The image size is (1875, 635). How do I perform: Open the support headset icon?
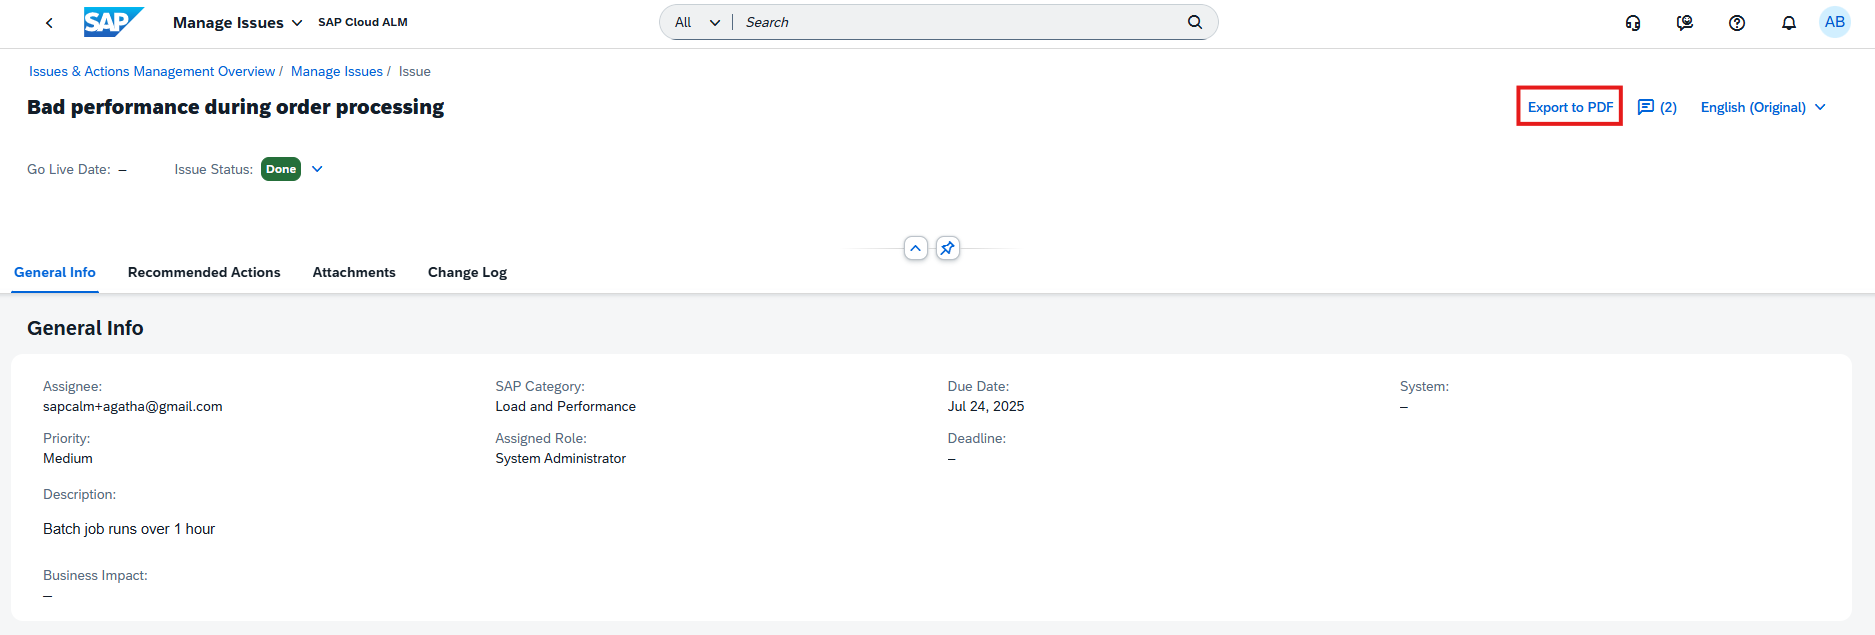1633,23
